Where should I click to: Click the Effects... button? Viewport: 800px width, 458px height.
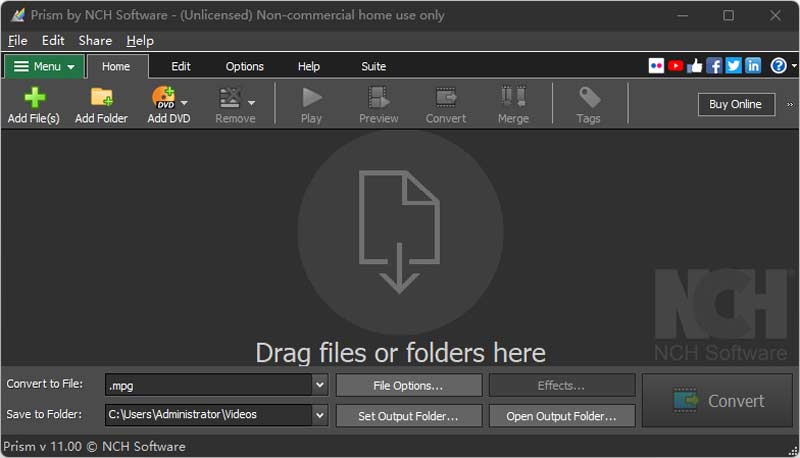point(561,386)
